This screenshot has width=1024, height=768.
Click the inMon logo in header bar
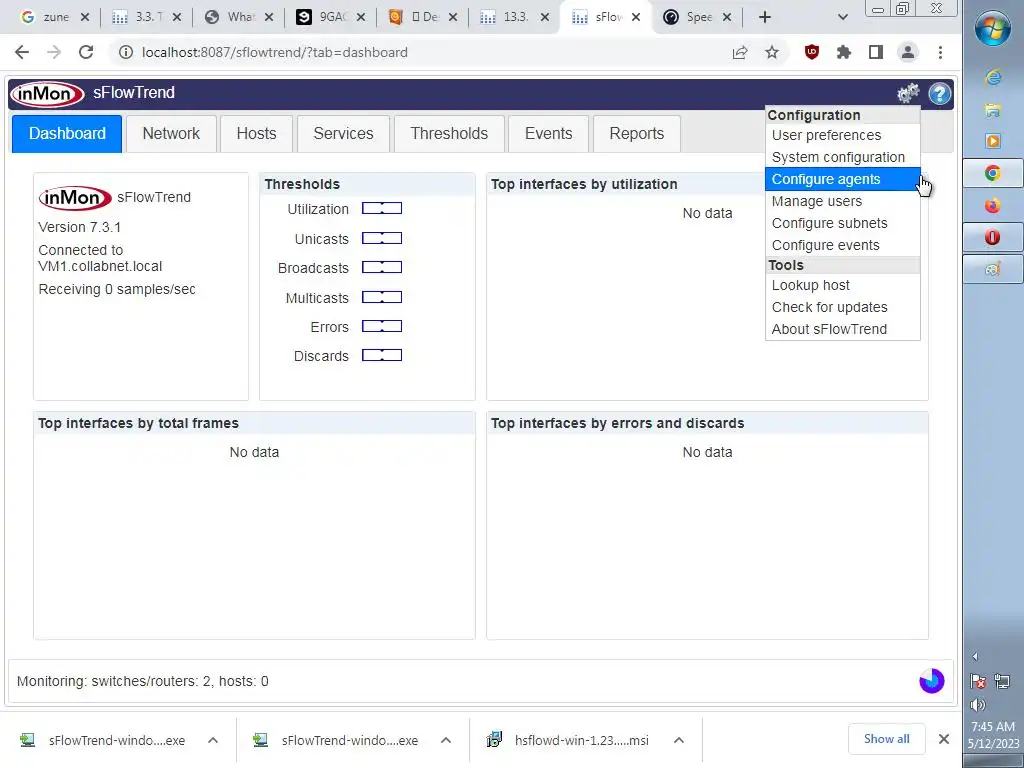tap(46, 93)
